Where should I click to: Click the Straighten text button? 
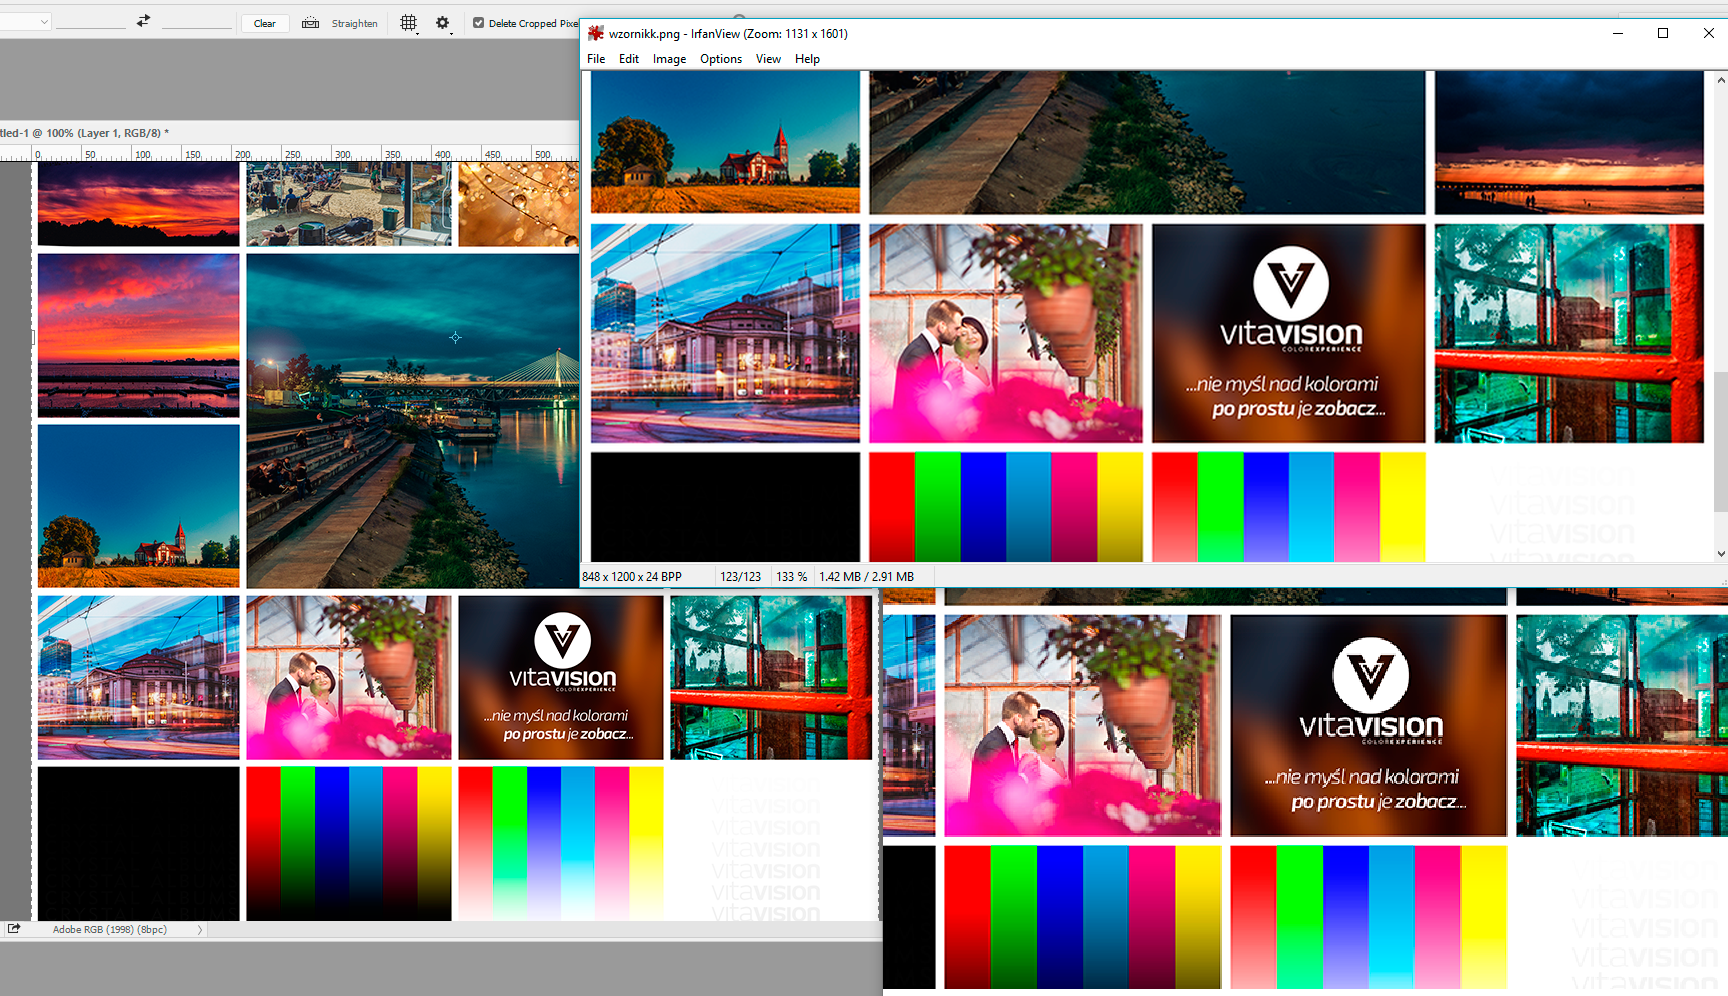[354, 23]
